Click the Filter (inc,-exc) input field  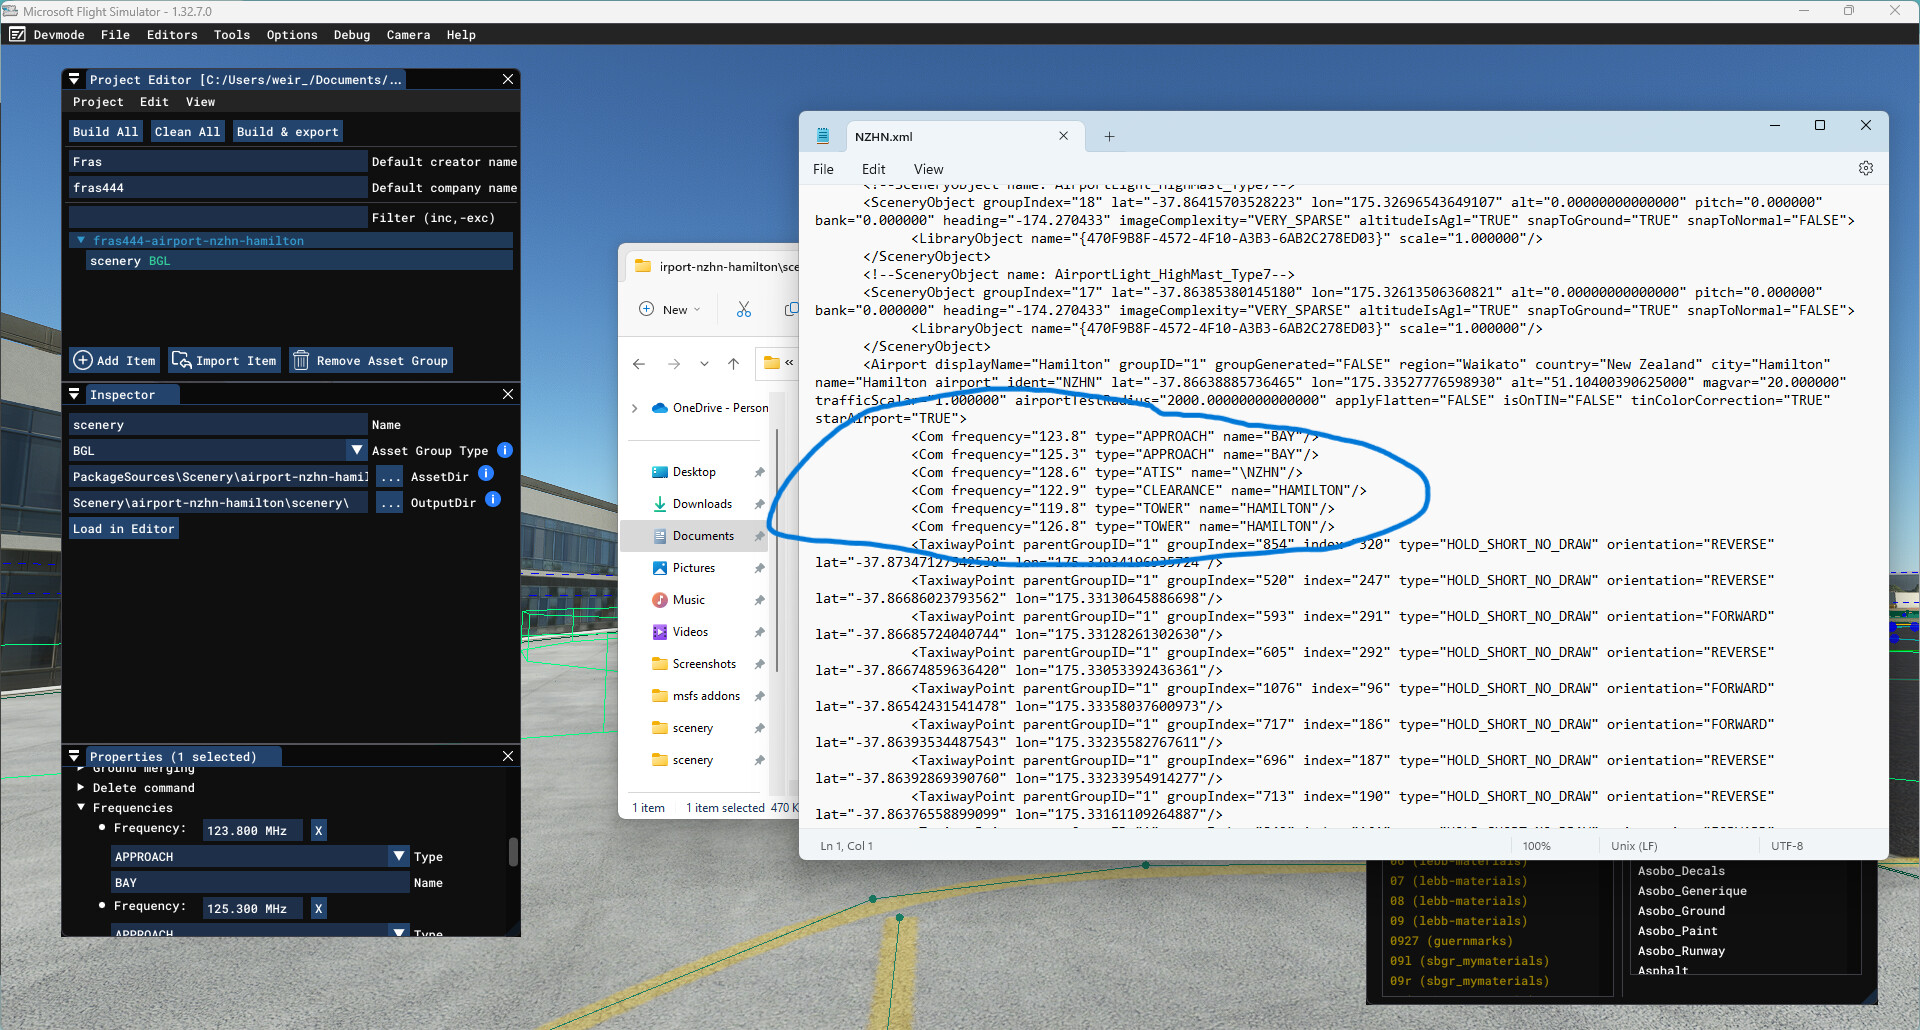click(218, 217)
